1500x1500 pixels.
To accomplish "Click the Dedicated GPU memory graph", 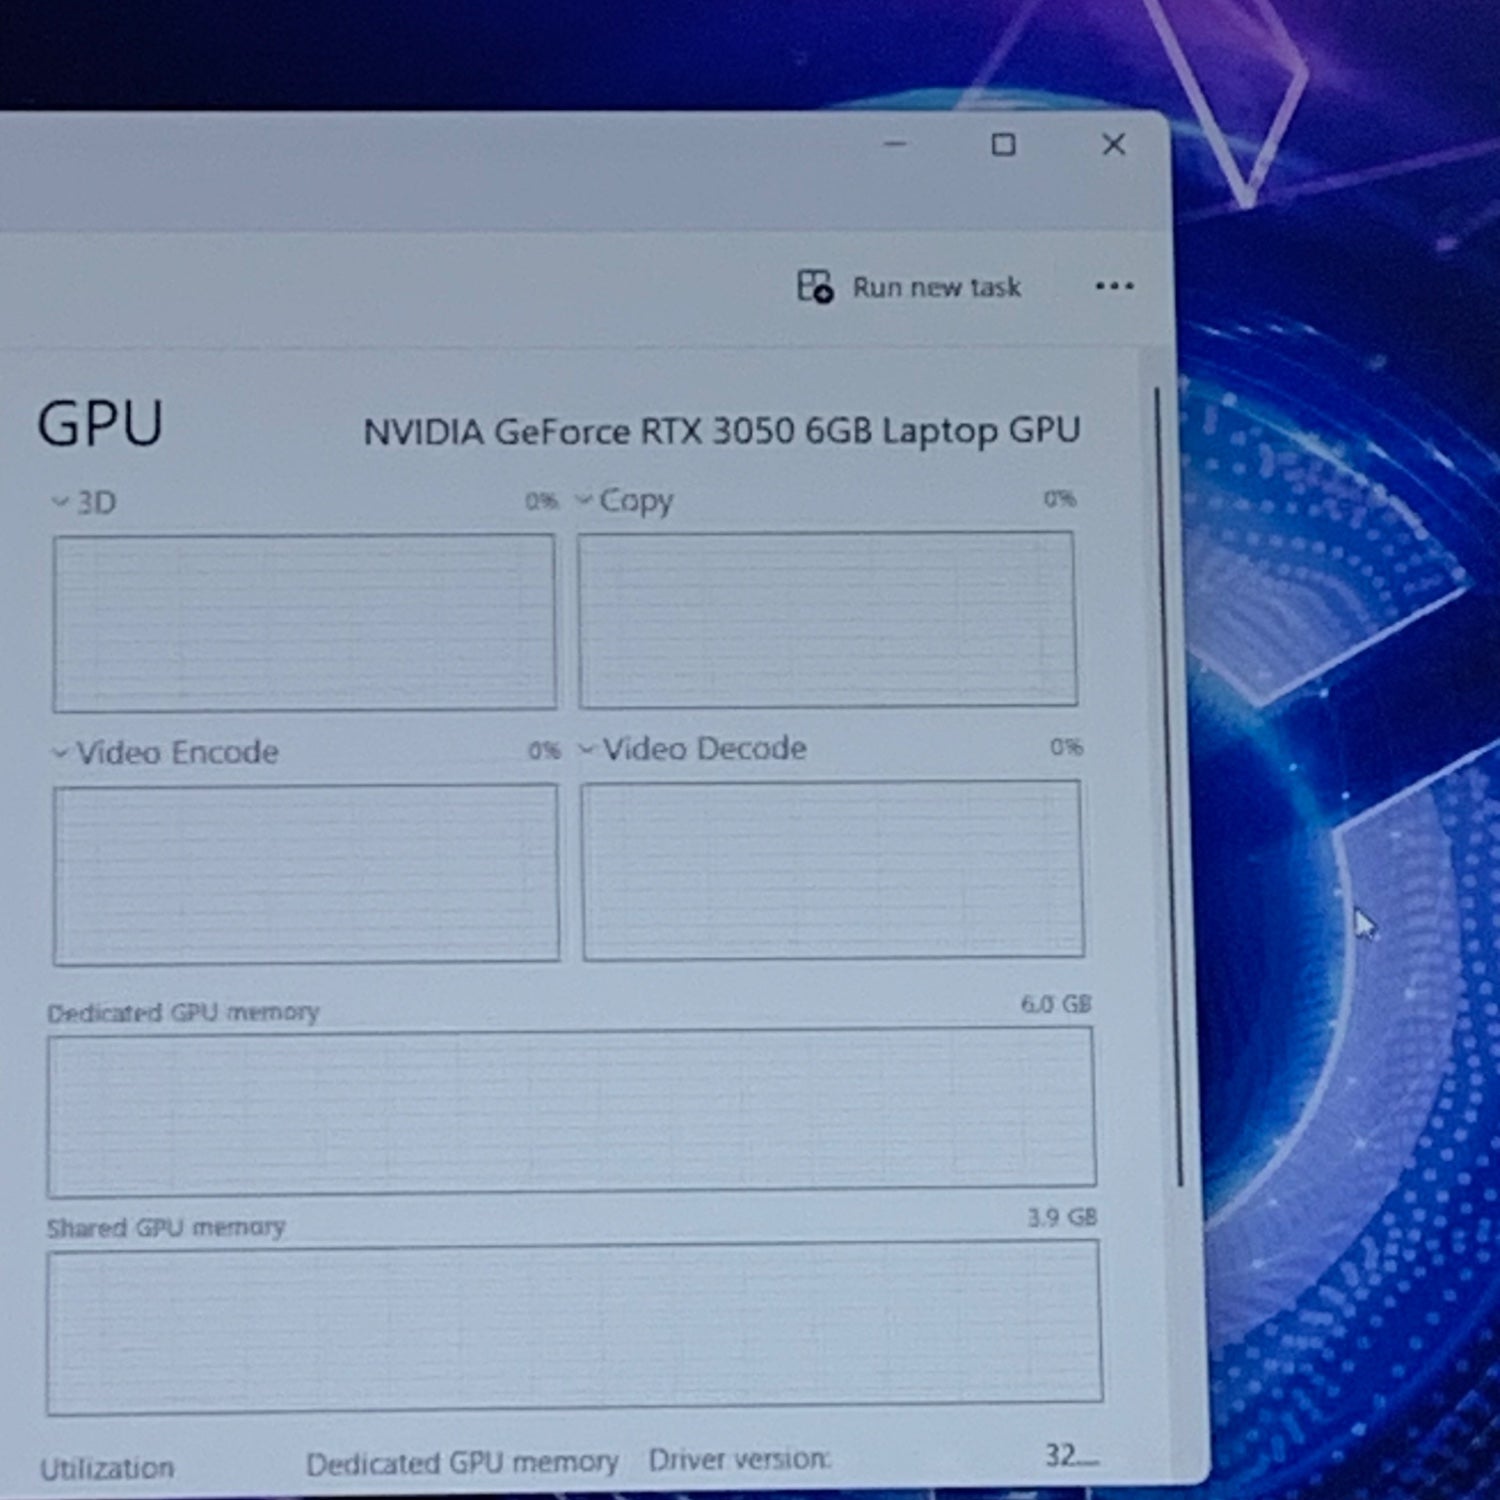I will pyautogui.click(x=571, y=1112).
